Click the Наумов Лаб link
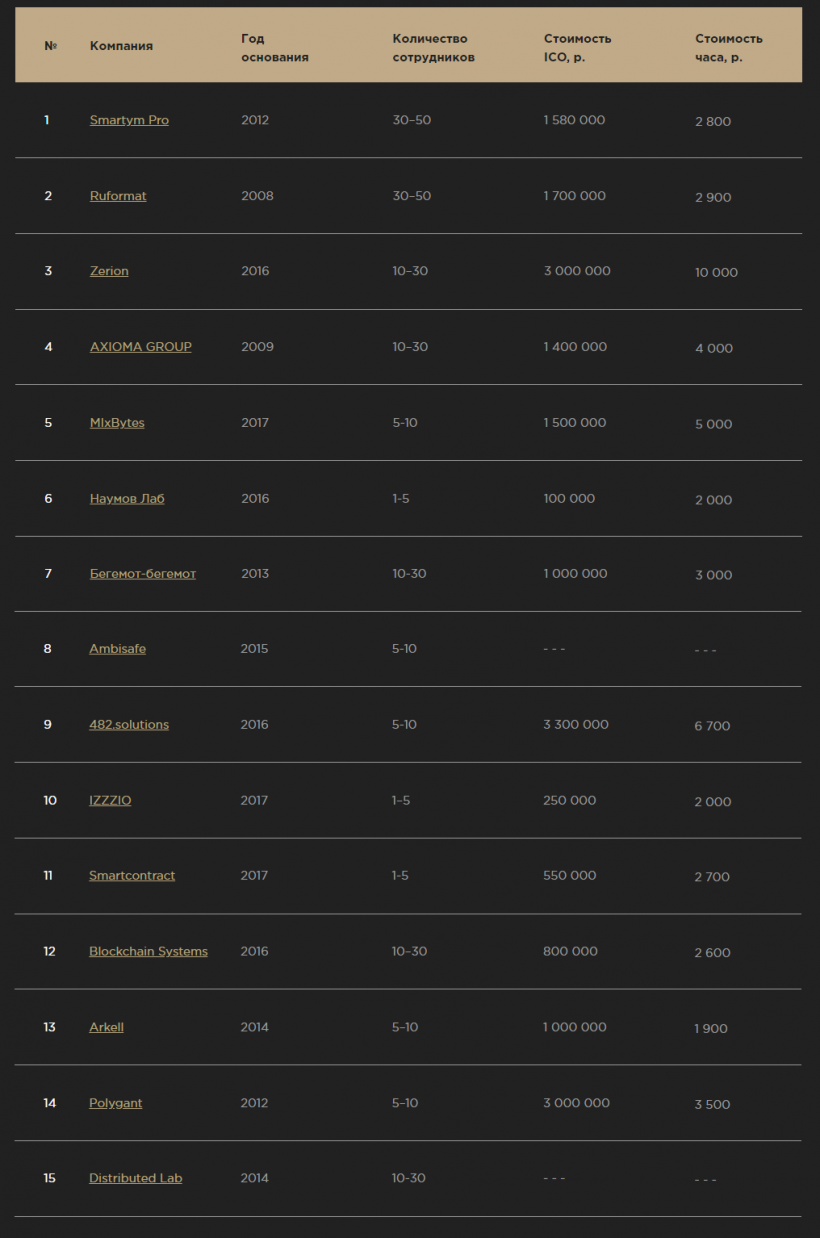Screen dimensions: 820x1238 pos(127,498)
